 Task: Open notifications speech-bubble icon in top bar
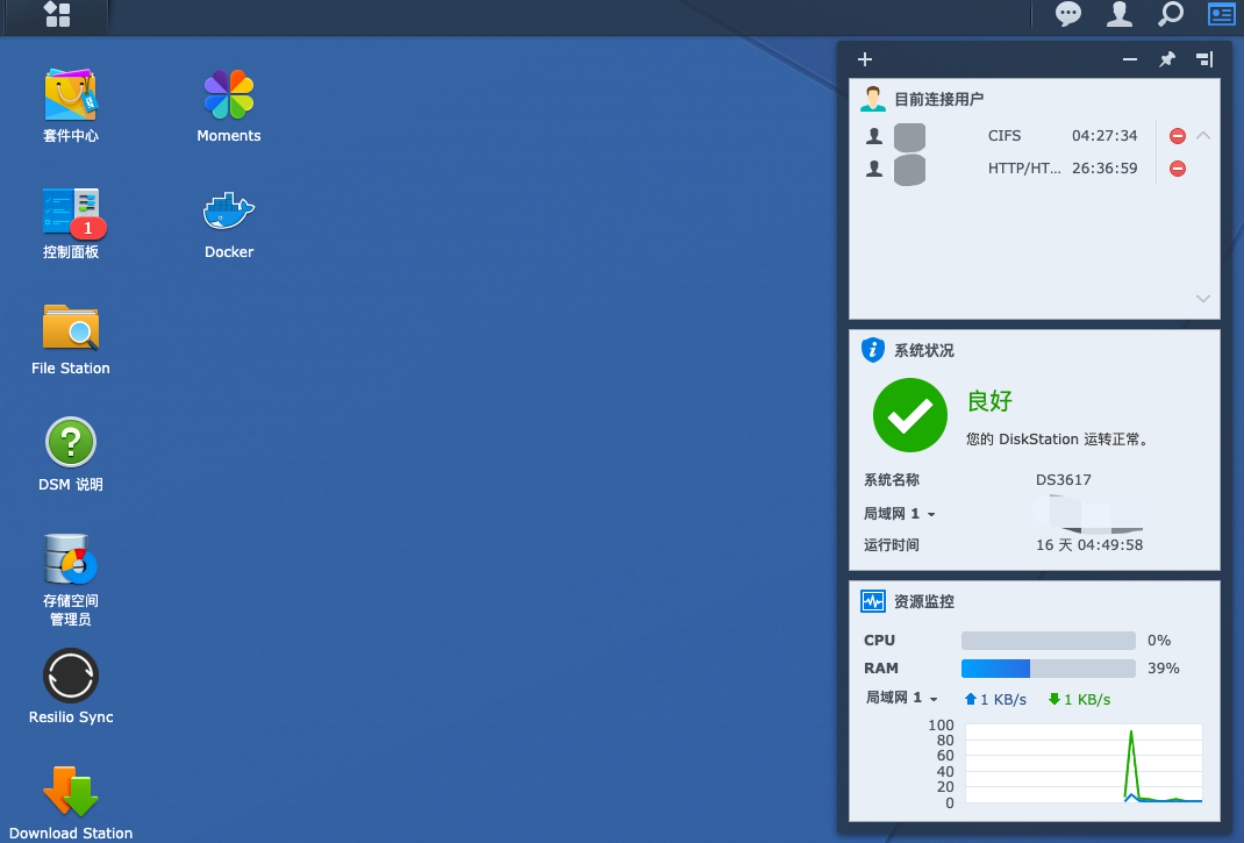click(1069, 14)
